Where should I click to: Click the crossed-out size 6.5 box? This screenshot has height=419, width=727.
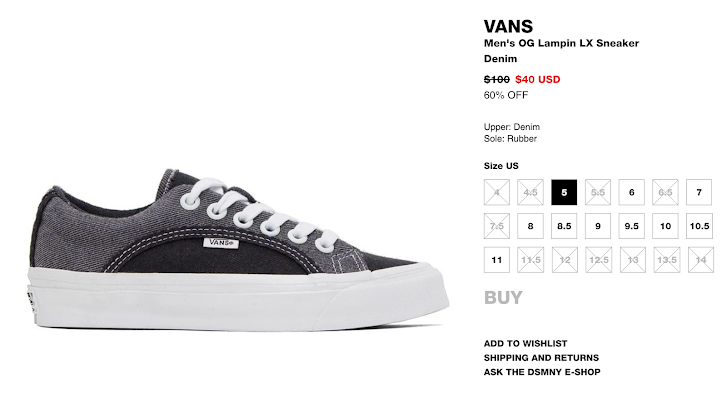[665, 192]
